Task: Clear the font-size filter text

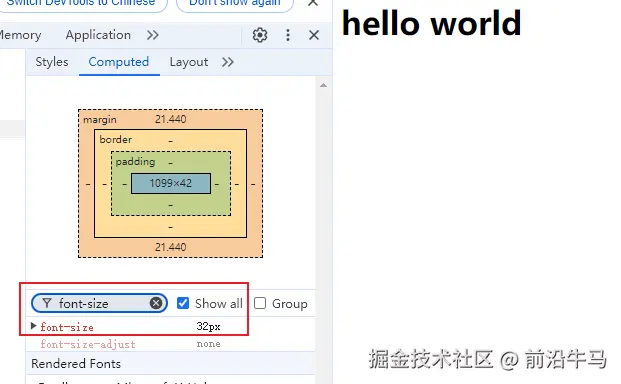Action: coord(156,303)
